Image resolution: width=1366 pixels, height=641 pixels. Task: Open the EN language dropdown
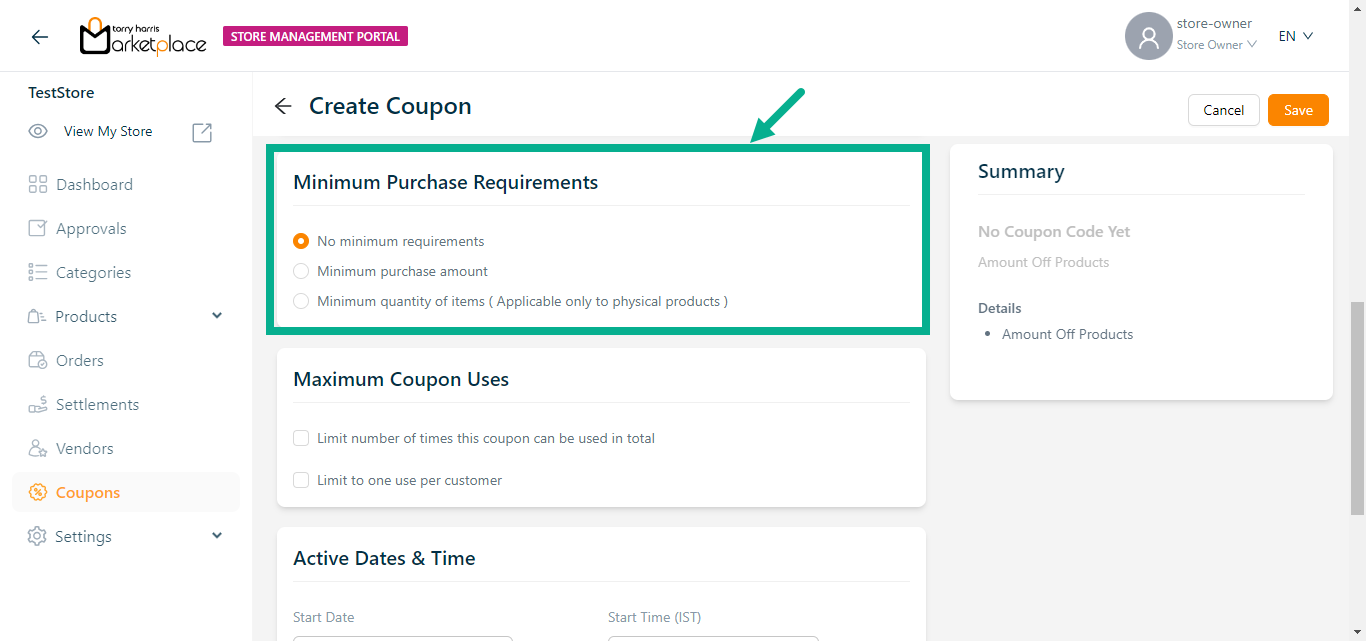(x=1295, y=36)
